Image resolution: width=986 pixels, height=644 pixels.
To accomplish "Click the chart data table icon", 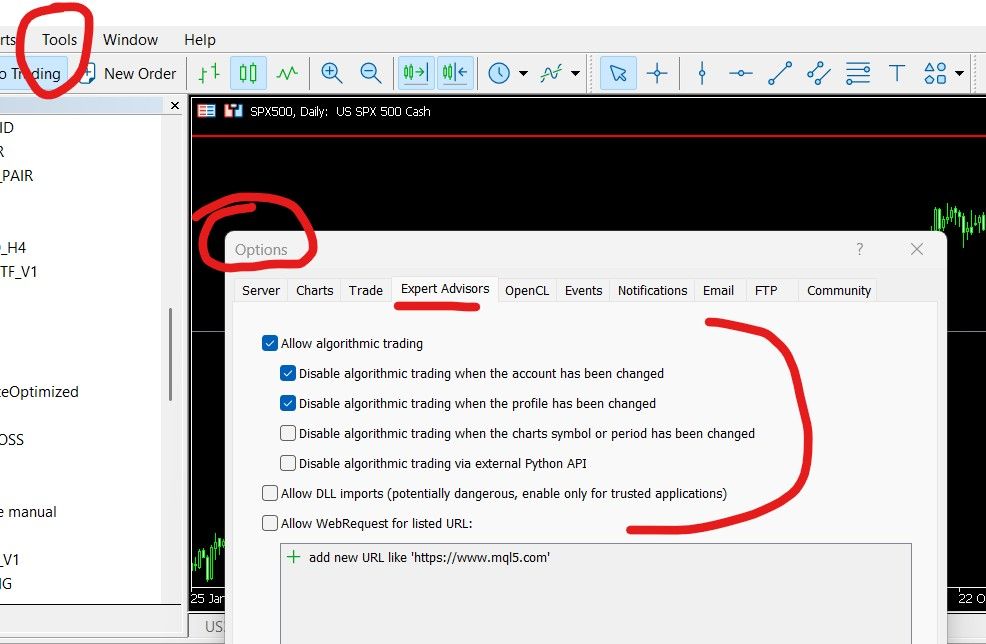I will click(206, 111).
